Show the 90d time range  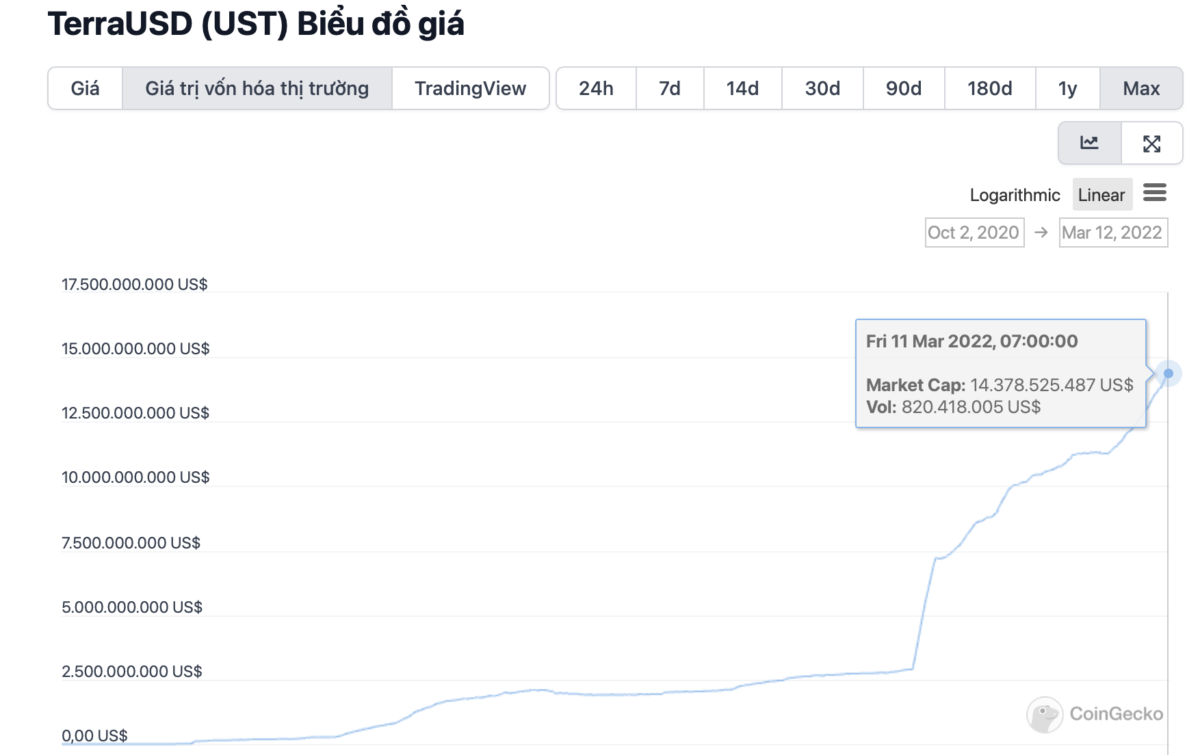pyautogui.click(x=904, y=88)
